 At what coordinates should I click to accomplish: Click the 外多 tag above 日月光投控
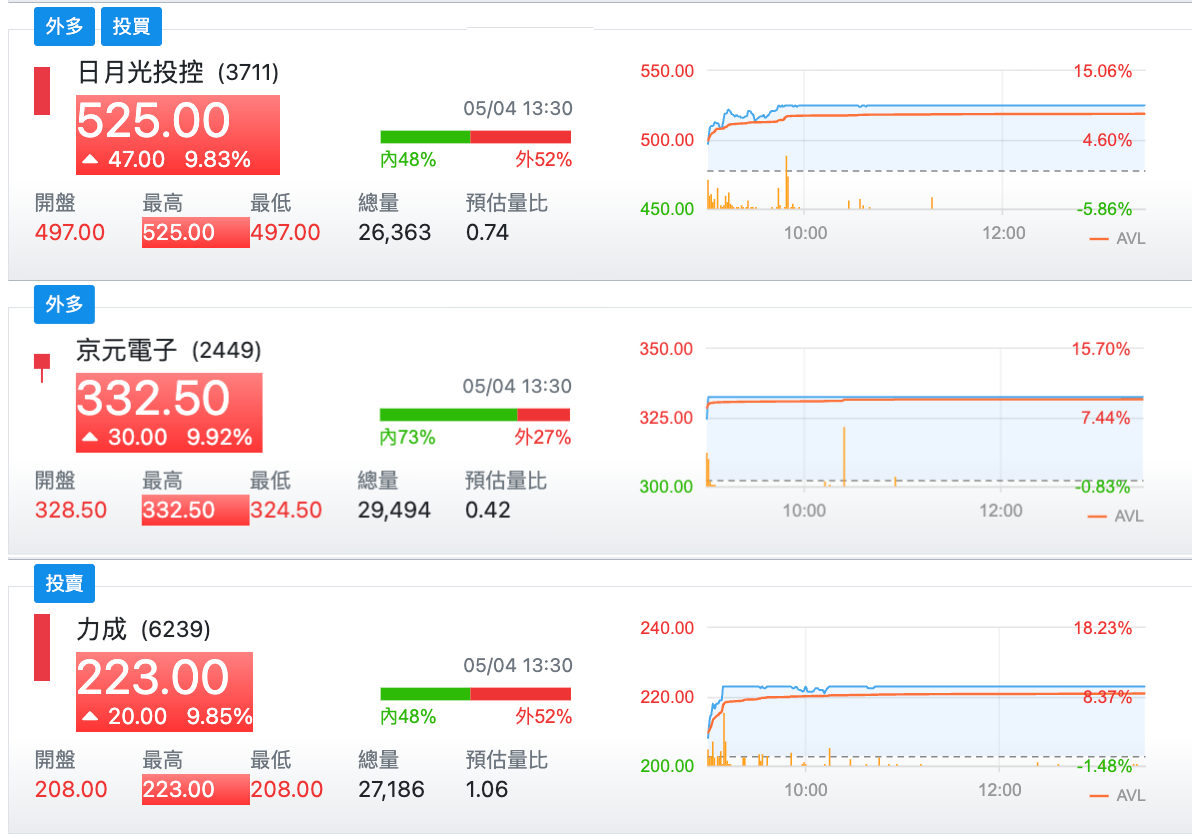coord(64,27)
